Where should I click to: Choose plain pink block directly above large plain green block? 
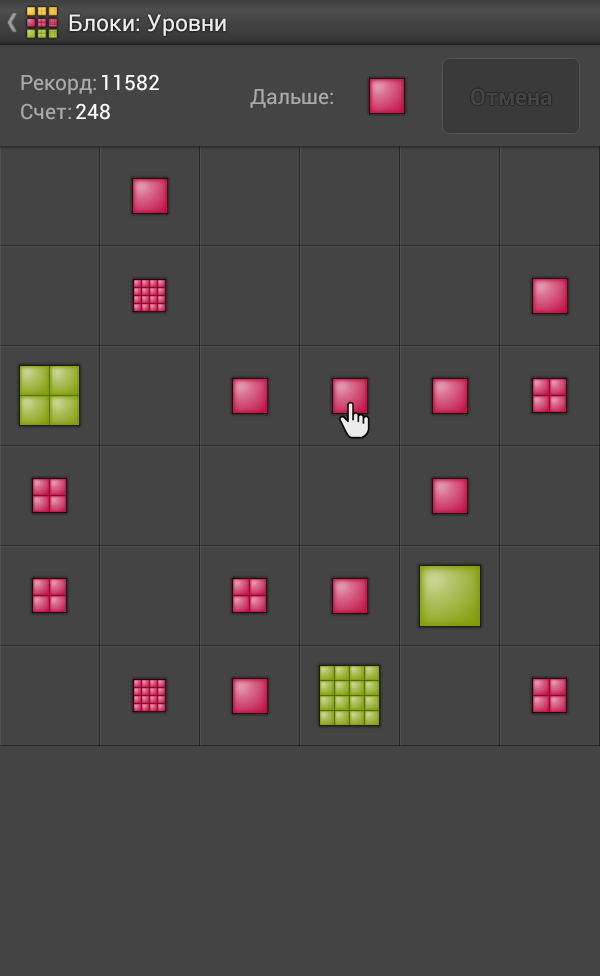(x=450, y=495)
